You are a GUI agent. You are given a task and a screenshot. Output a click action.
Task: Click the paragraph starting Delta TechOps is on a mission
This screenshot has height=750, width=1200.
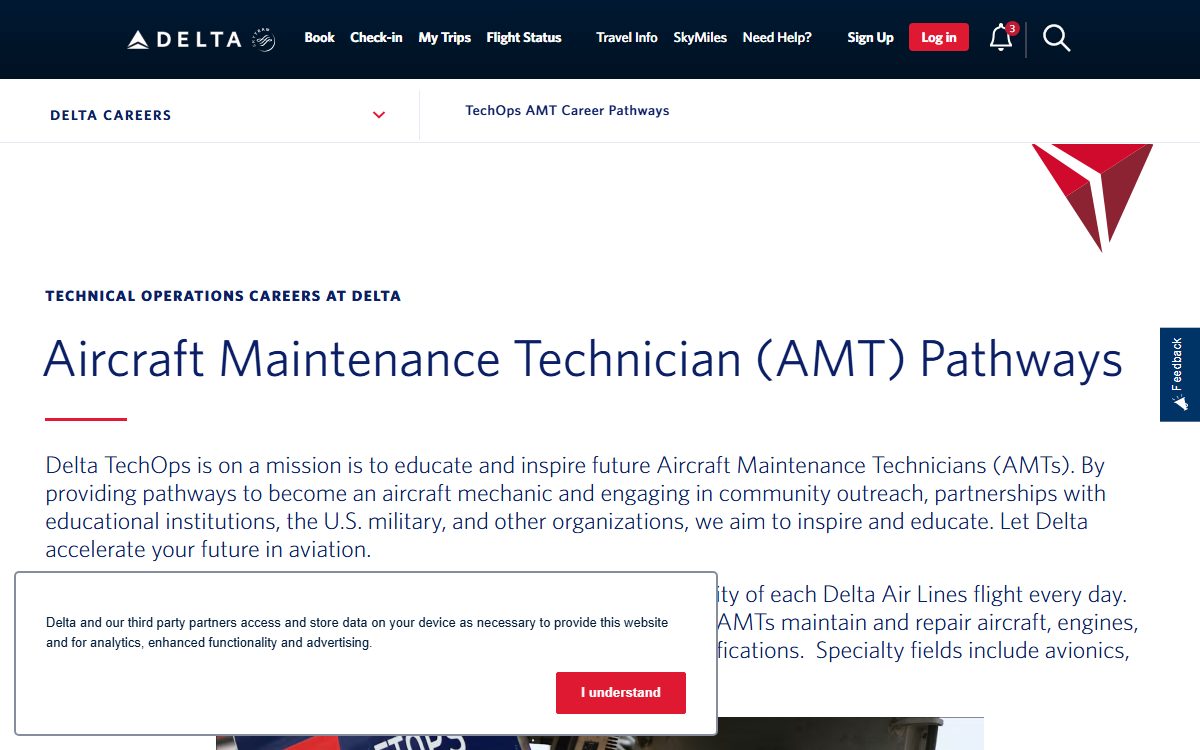(576, 507)
